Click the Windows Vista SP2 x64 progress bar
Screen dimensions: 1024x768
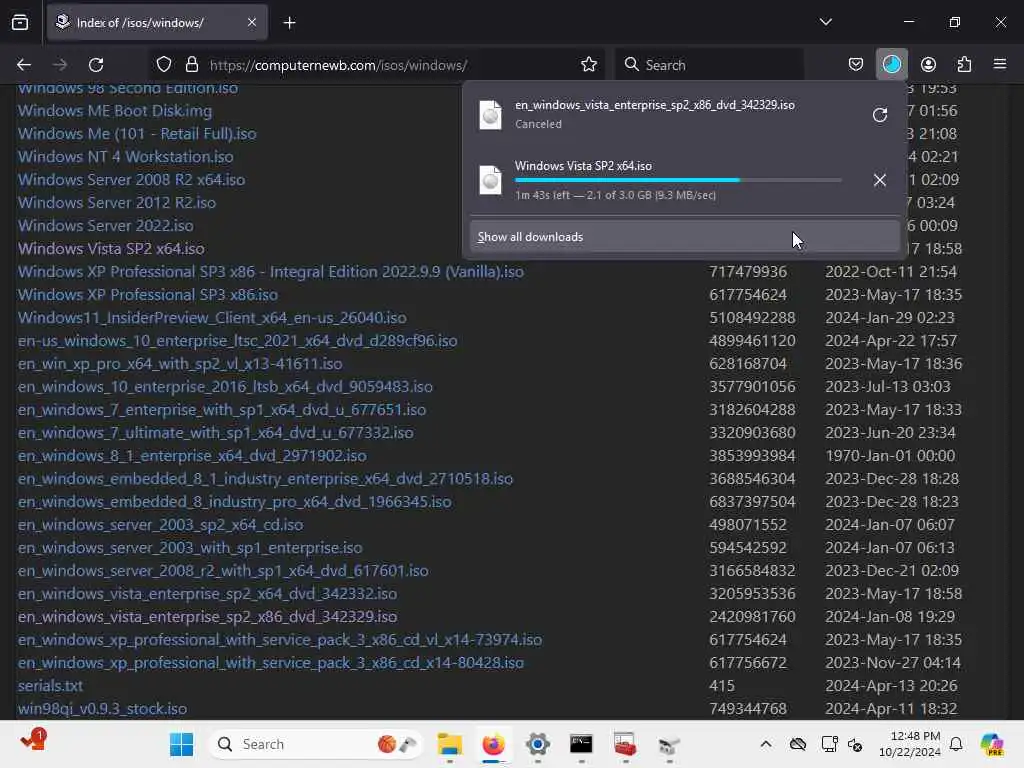678,180
